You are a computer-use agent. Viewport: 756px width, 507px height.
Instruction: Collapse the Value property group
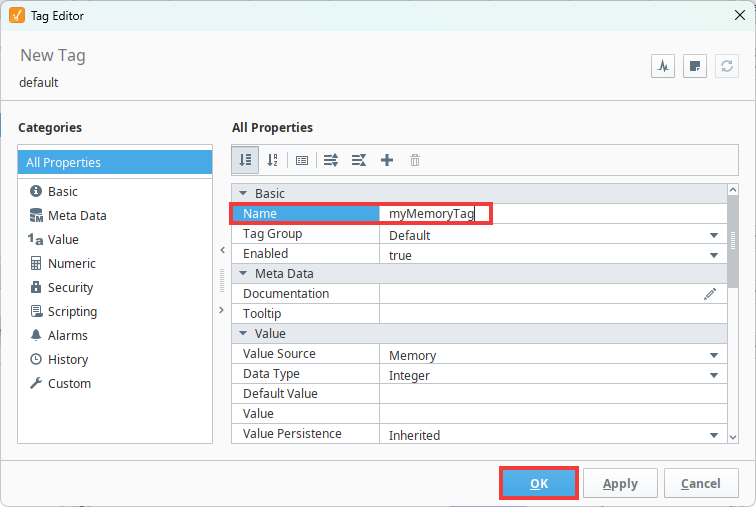click(x=243, y=334)
